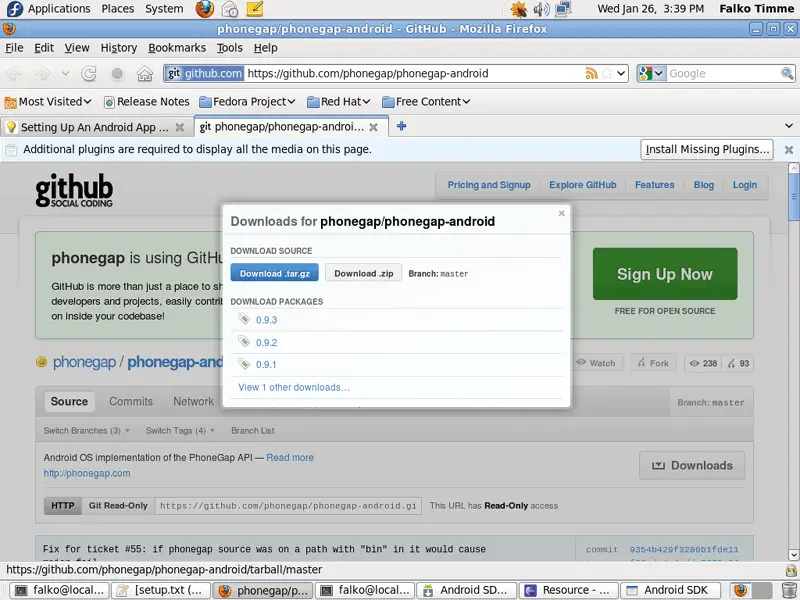Close the Downloads popup dialog
Screen dimensions: 800x600
[561, 213]
